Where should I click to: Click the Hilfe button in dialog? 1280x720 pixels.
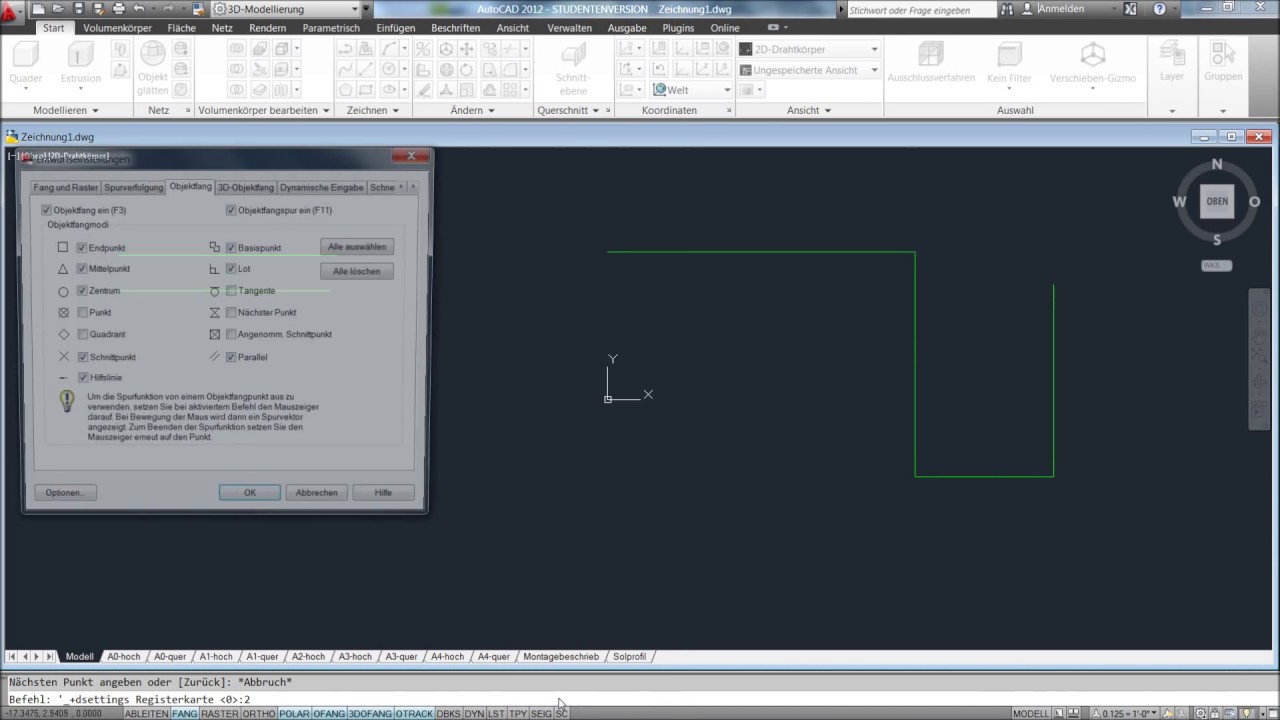(383, 493)
